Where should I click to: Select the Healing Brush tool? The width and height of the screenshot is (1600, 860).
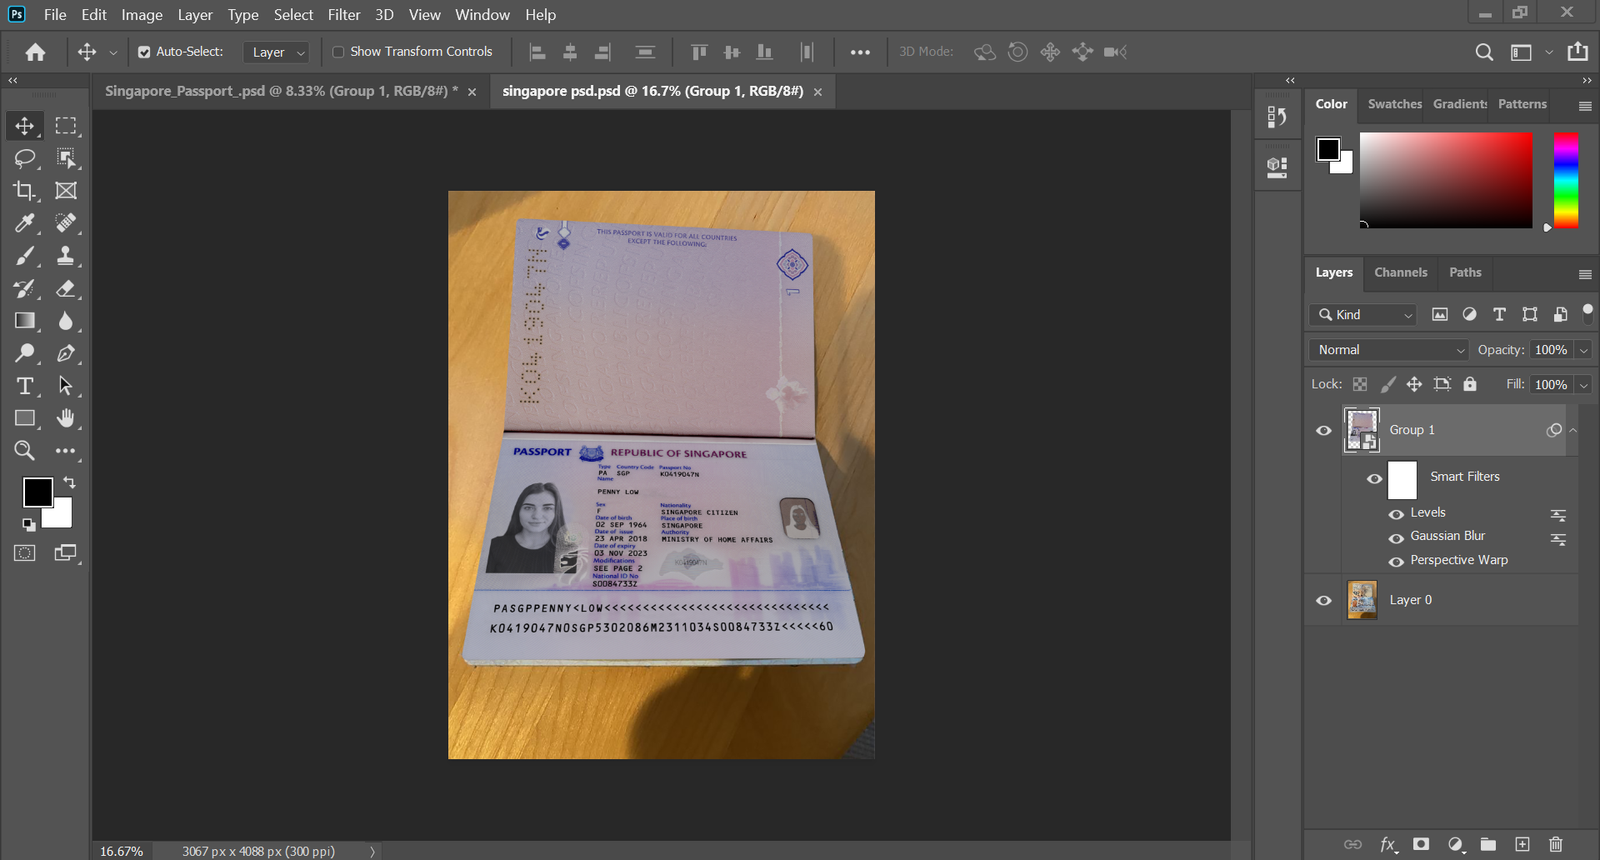pyautogui.click(x=66, y=223)
